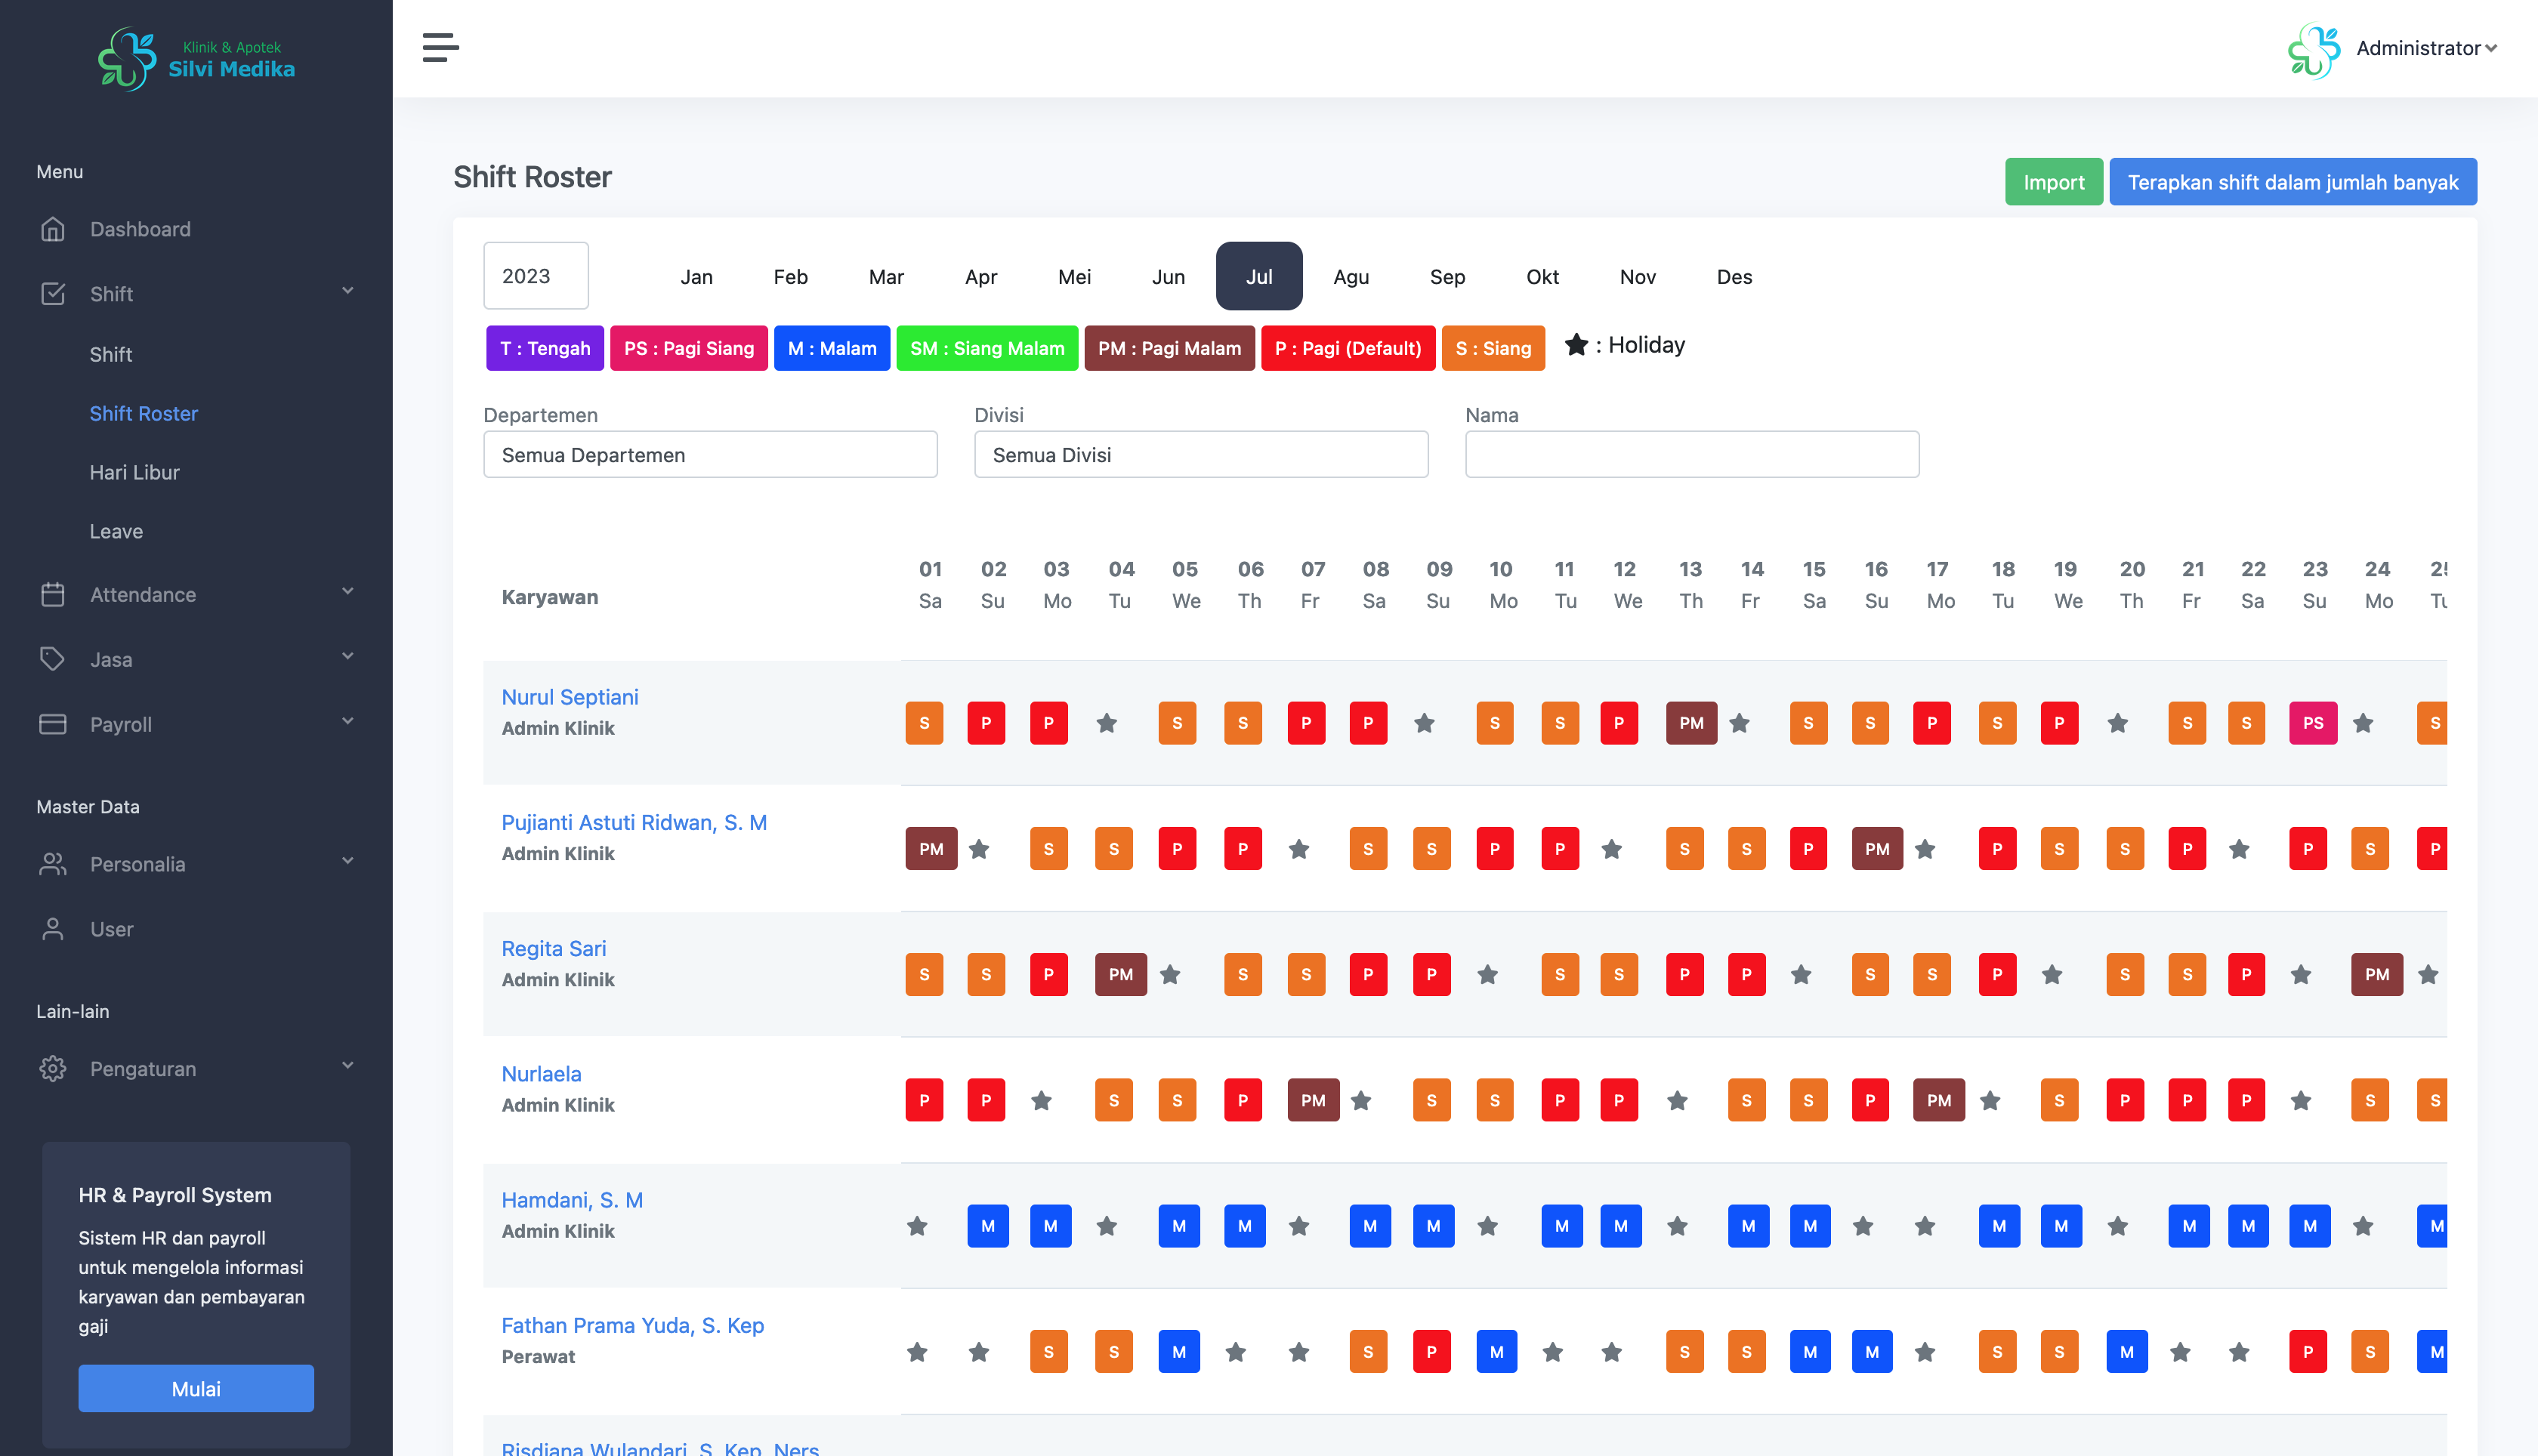This screenshot has width=2538, height=1456.
Task: Click the purple T : Tengah legend swatch
Action: (x=545, y=348)
